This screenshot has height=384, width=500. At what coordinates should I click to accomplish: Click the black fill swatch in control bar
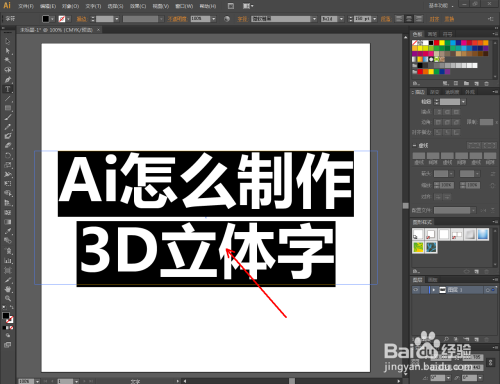tap(46, 19)
